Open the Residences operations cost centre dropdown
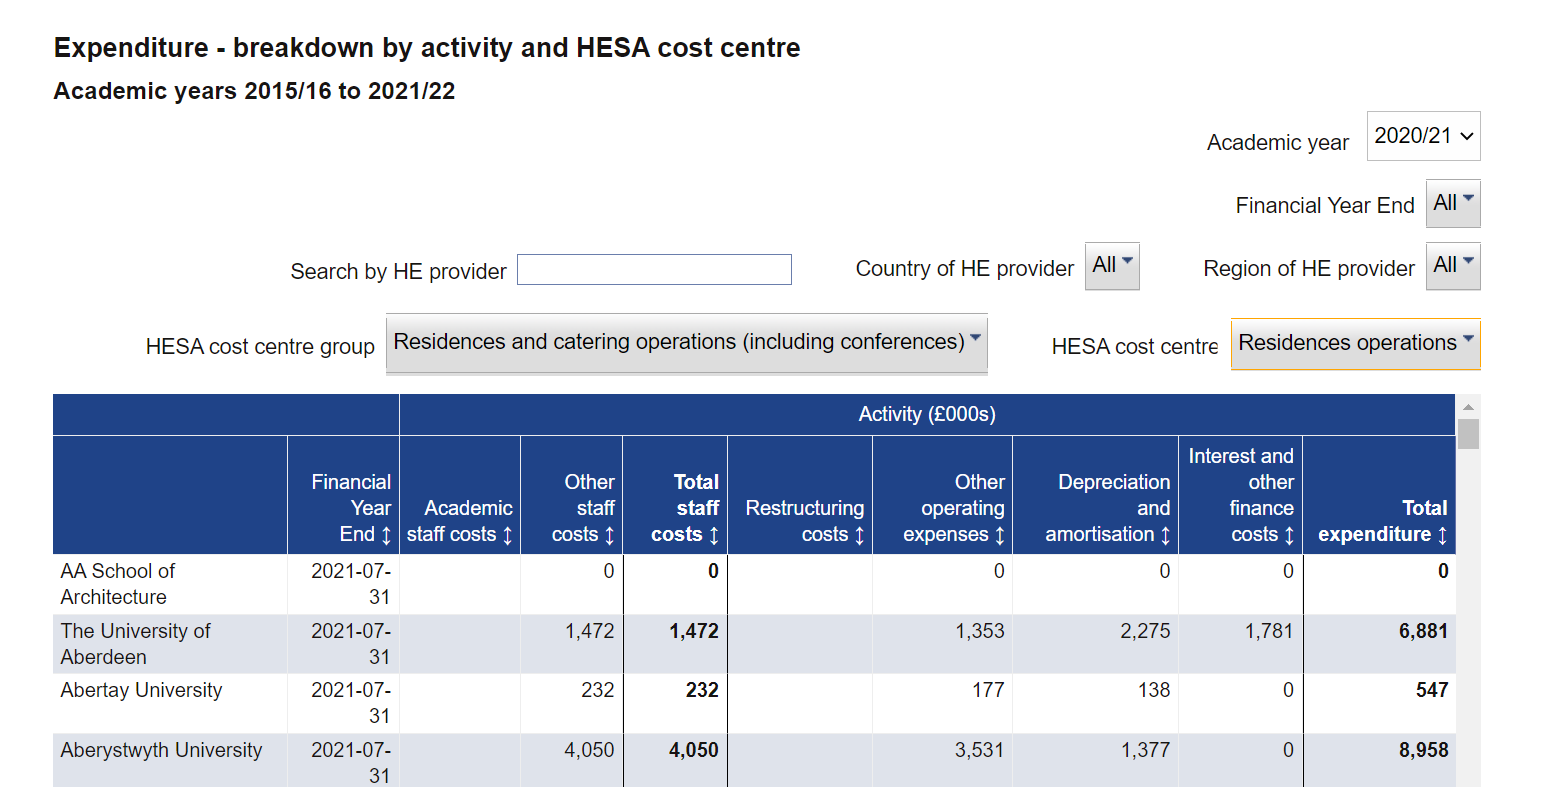This screenshot has height=787, width=1551. click(1355, 344)
